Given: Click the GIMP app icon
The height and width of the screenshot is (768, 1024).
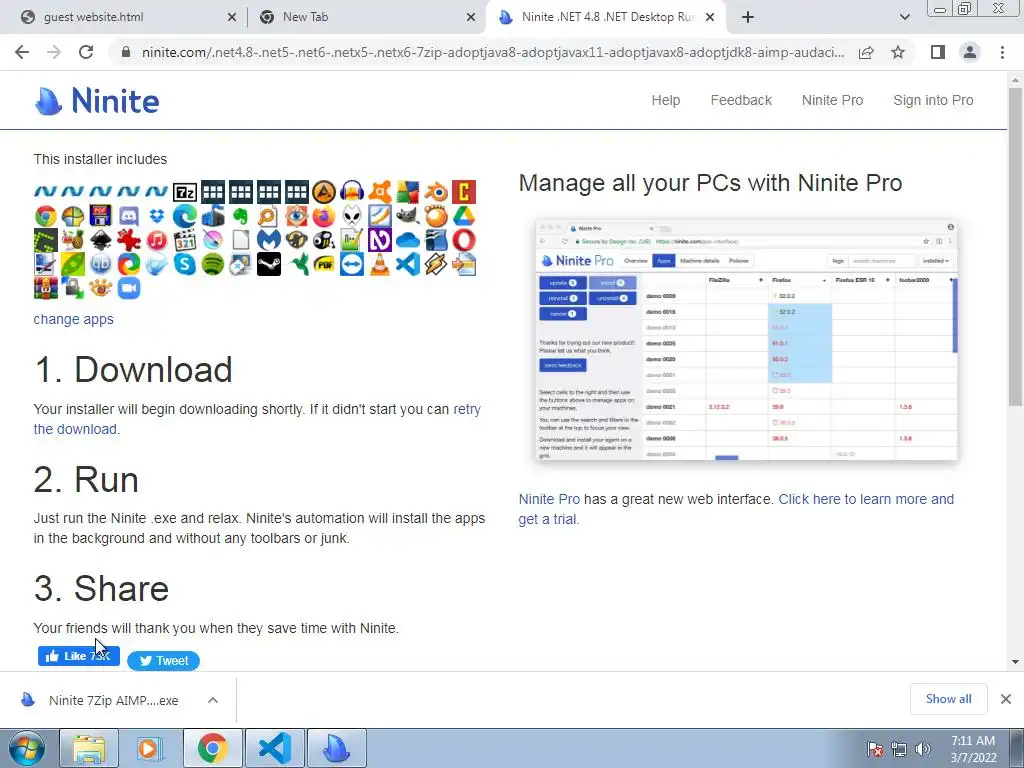Looking at the screenshot, I should pos(408,216).
